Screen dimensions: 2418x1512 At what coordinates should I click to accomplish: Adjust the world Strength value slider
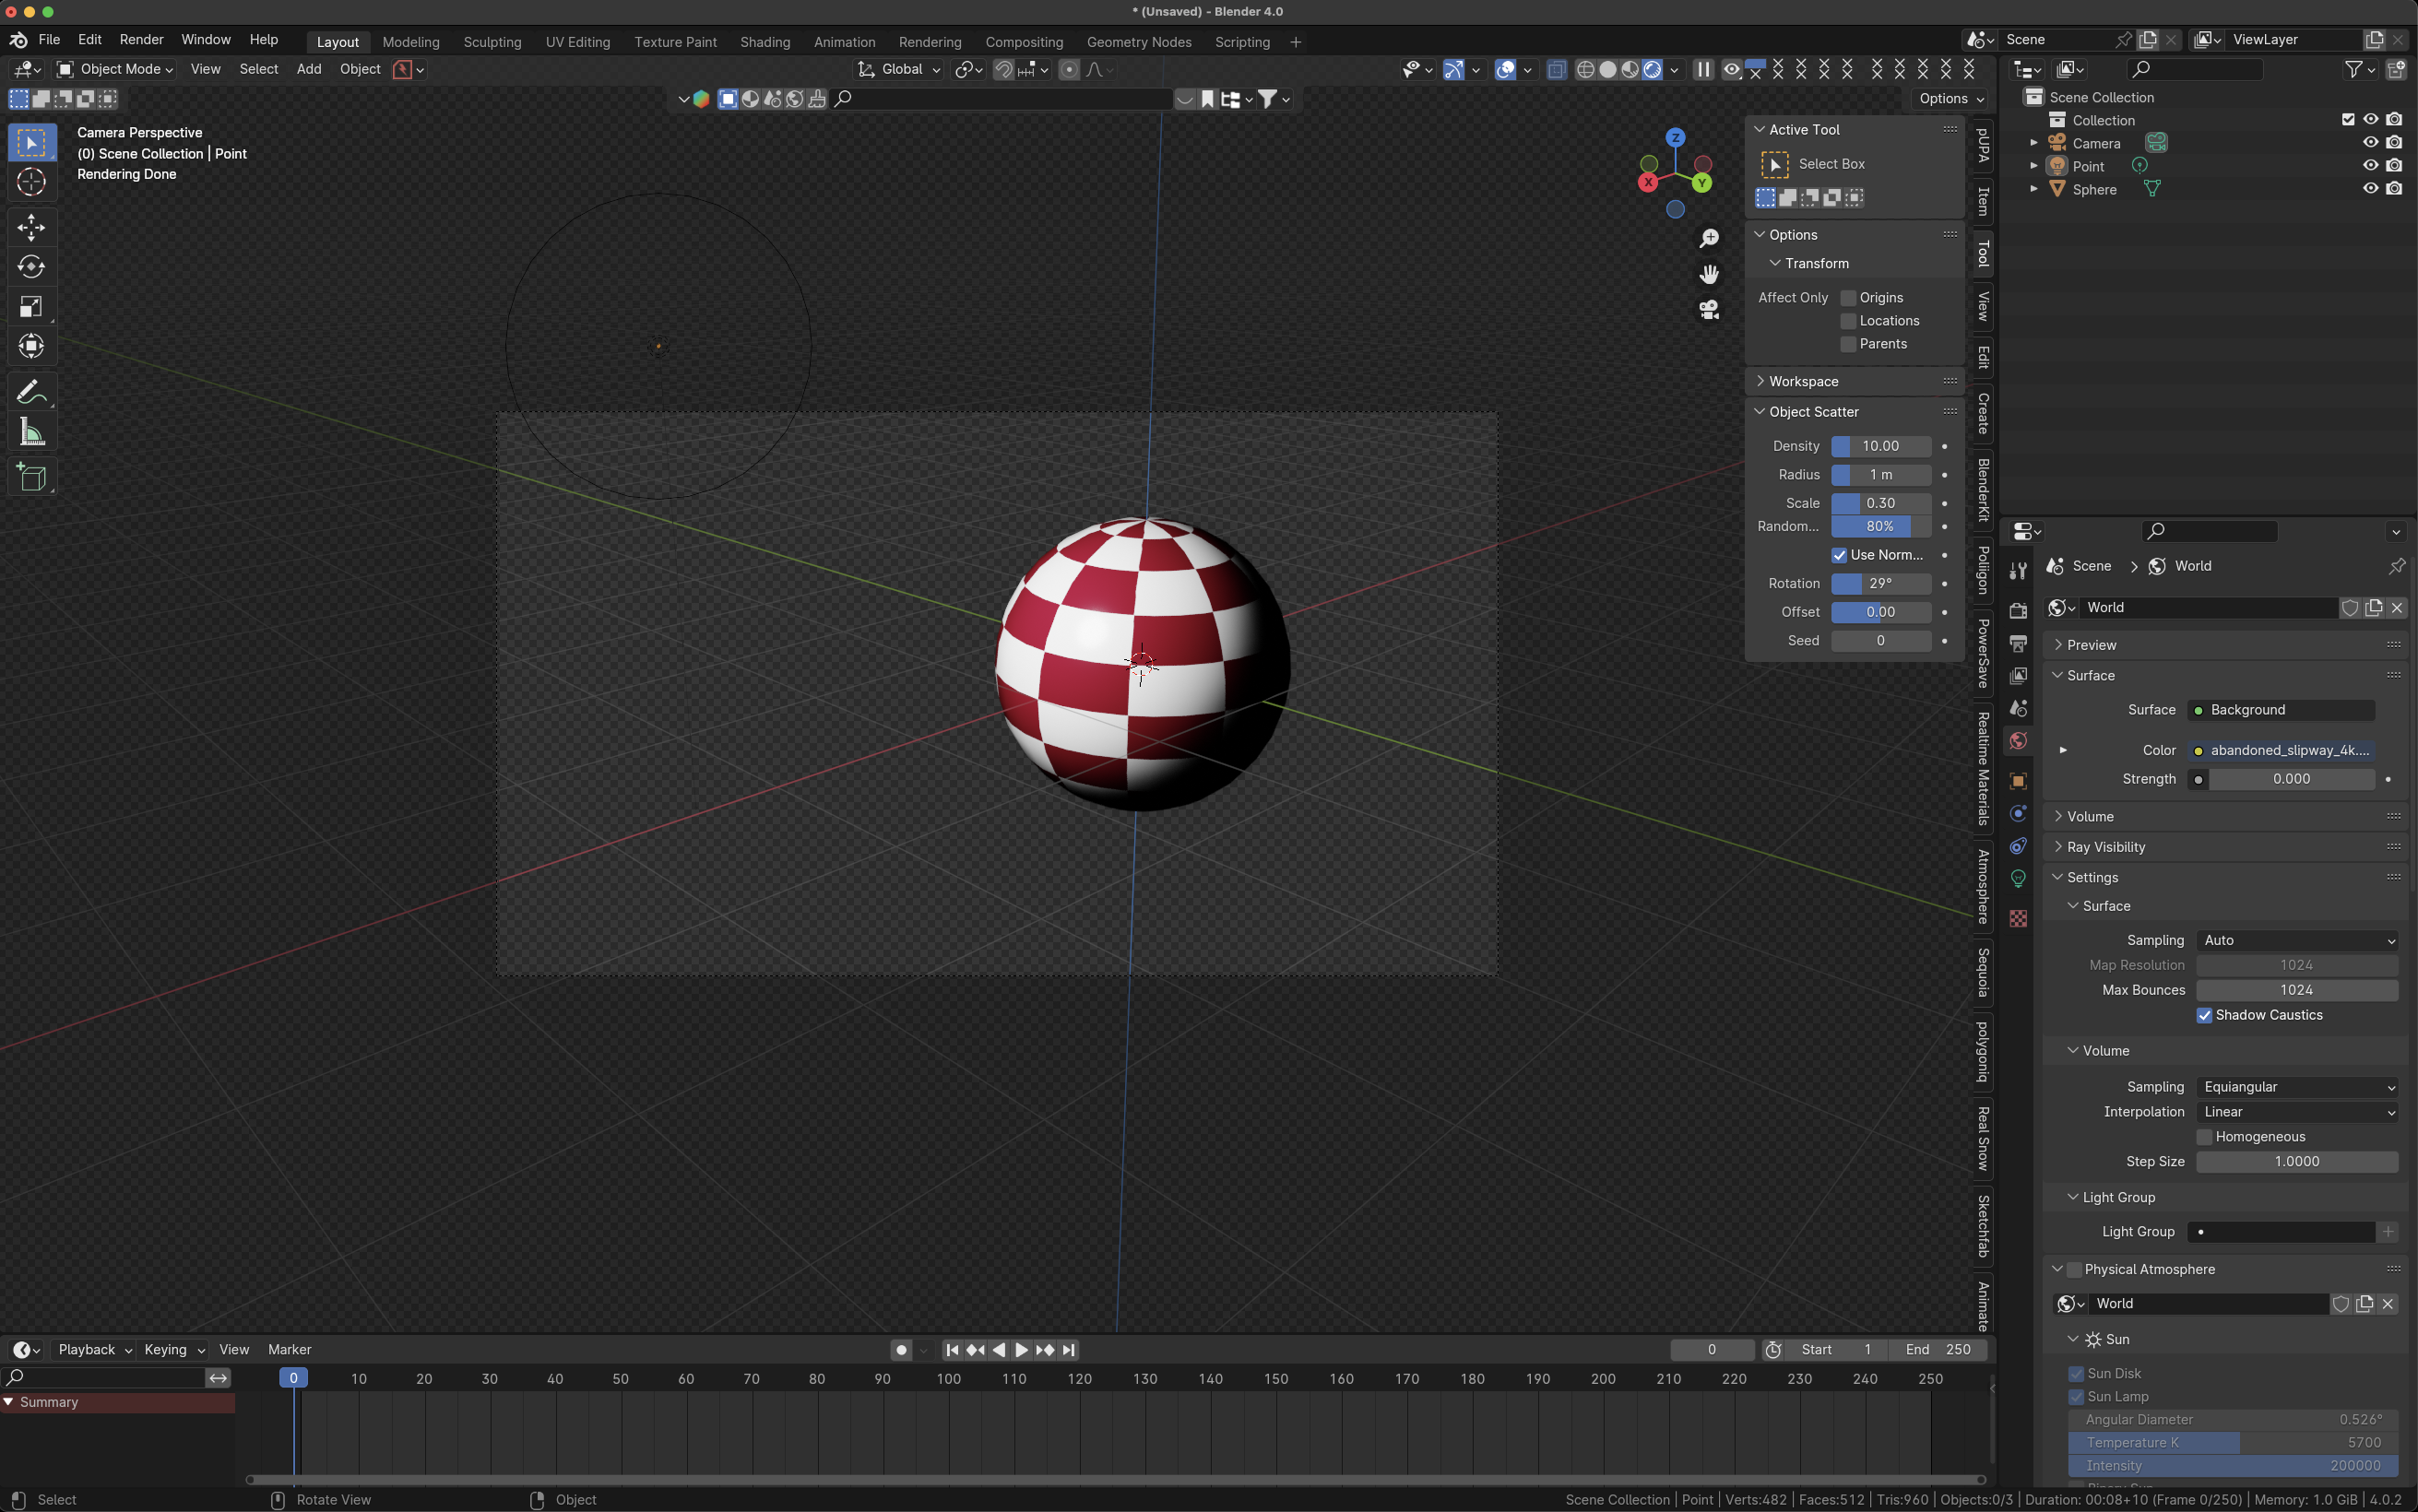coord(2291,779)
